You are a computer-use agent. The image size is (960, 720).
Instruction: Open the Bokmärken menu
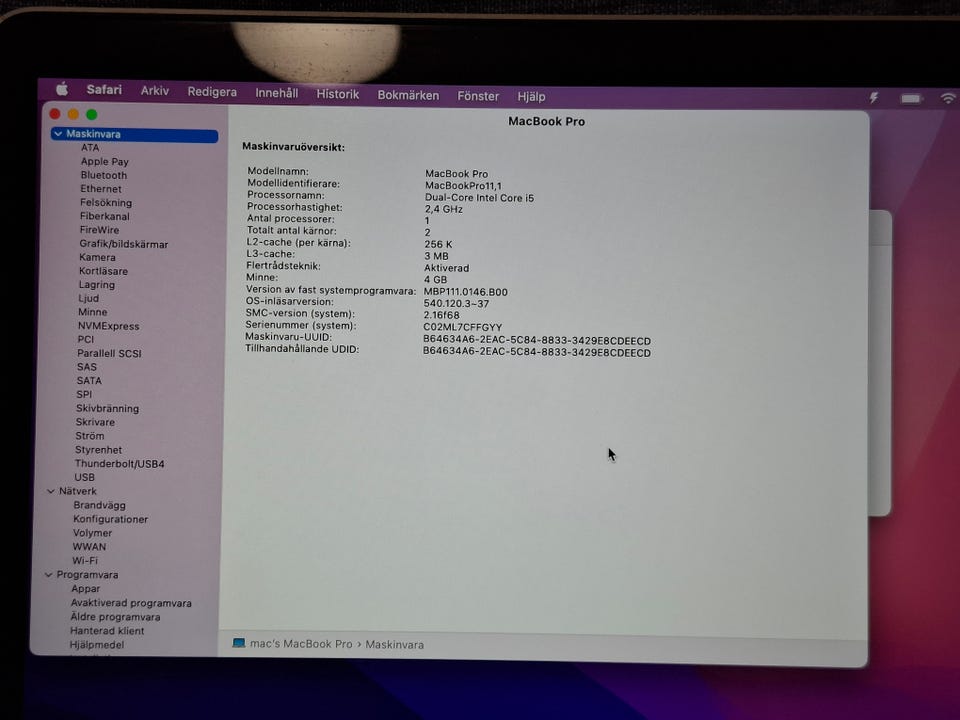[408, 95]
